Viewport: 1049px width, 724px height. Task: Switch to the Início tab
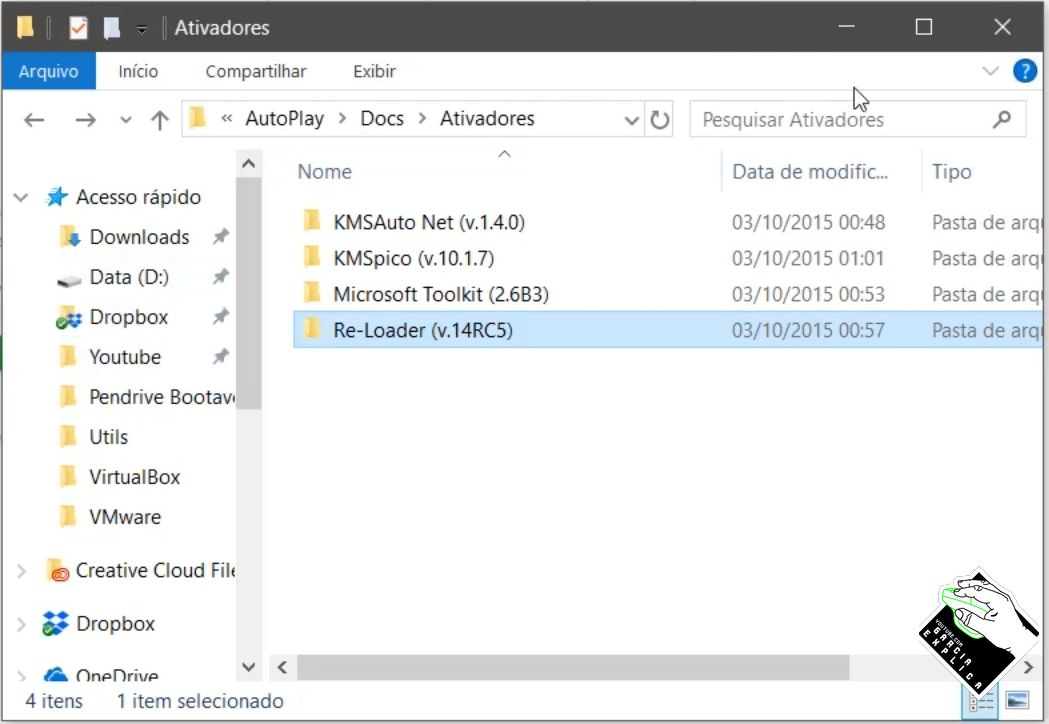point(138,71)
